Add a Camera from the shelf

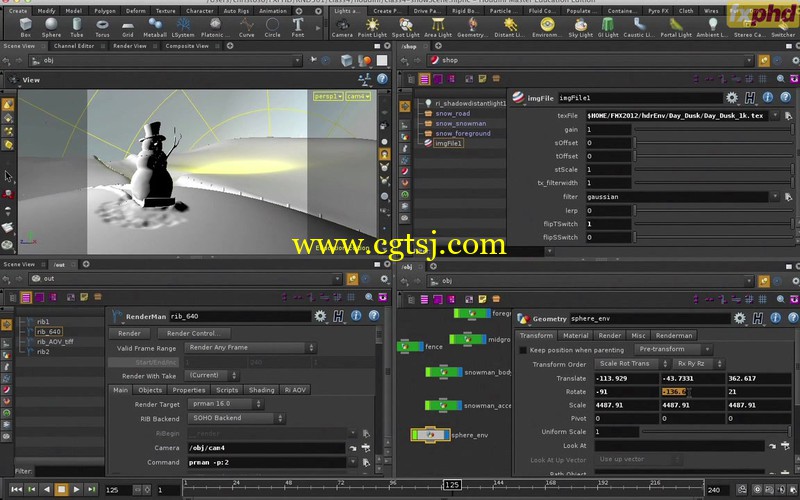[342, 27]
